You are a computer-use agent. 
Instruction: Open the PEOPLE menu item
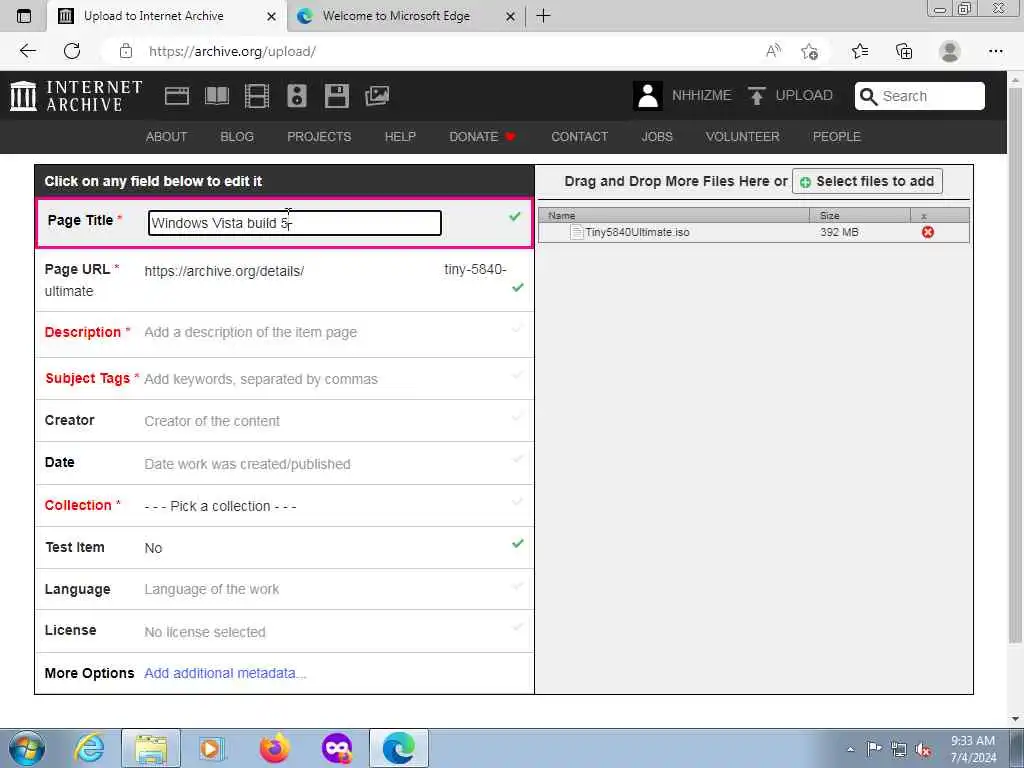pos(837,136)
